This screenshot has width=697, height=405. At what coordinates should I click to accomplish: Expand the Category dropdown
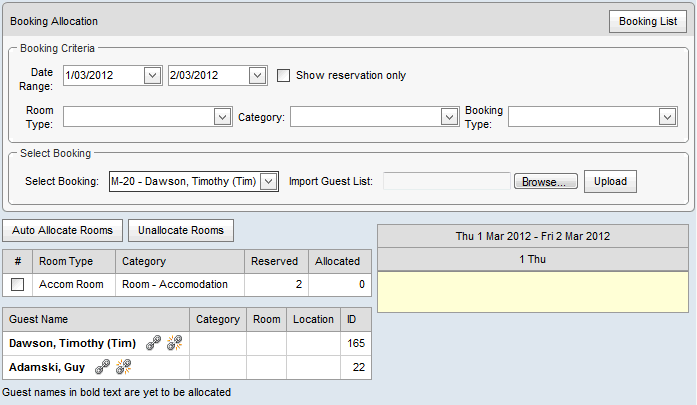[449, 117]
